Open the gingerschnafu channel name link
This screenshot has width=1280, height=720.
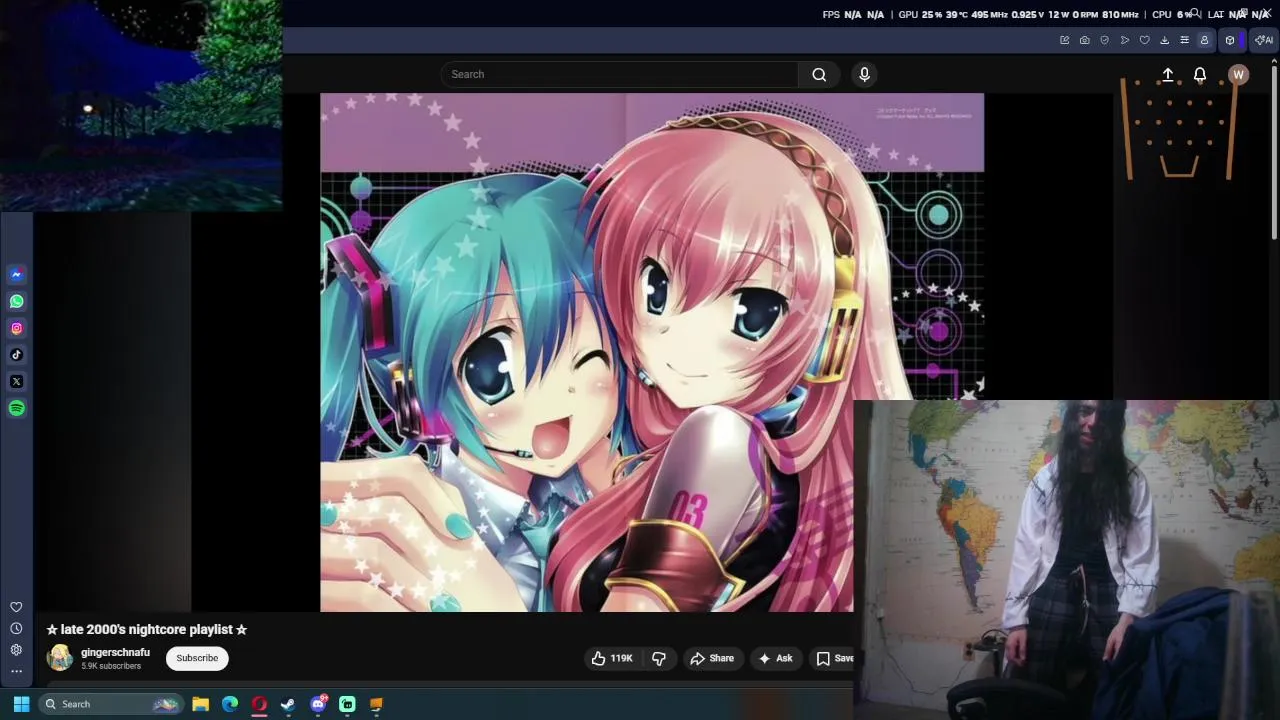coord(115,653)
